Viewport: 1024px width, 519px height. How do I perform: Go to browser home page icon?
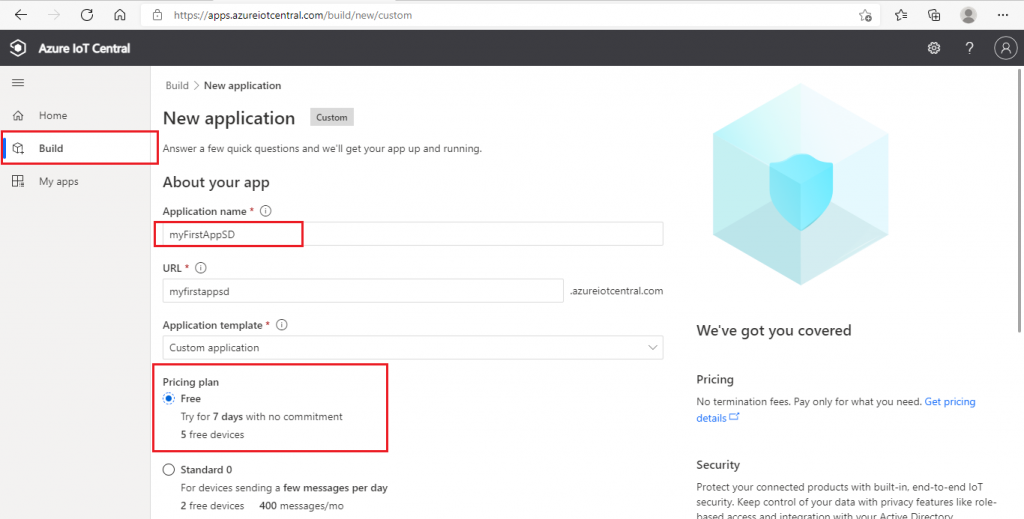point(120,15)
